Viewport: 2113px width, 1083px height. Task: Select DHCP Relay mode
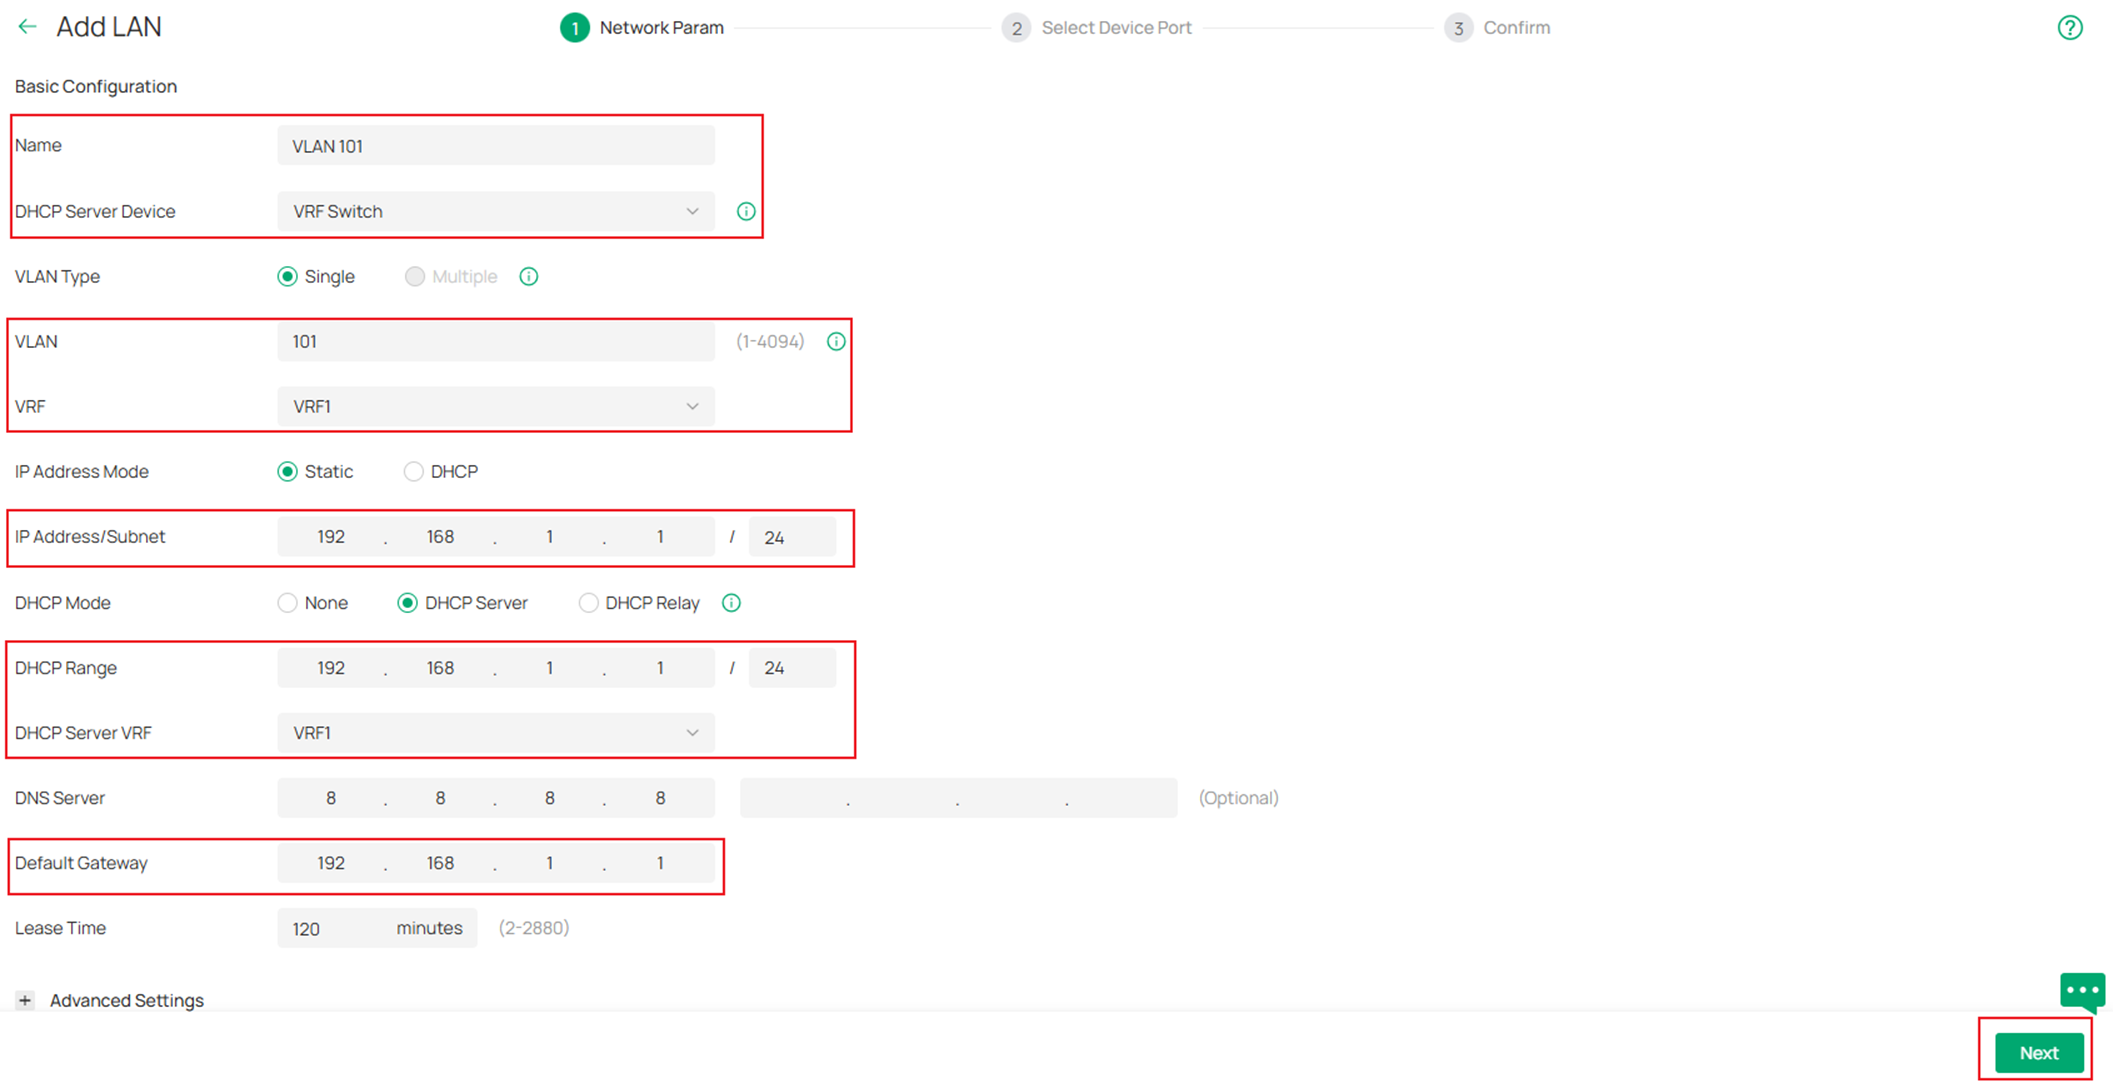tap(588, 602)
